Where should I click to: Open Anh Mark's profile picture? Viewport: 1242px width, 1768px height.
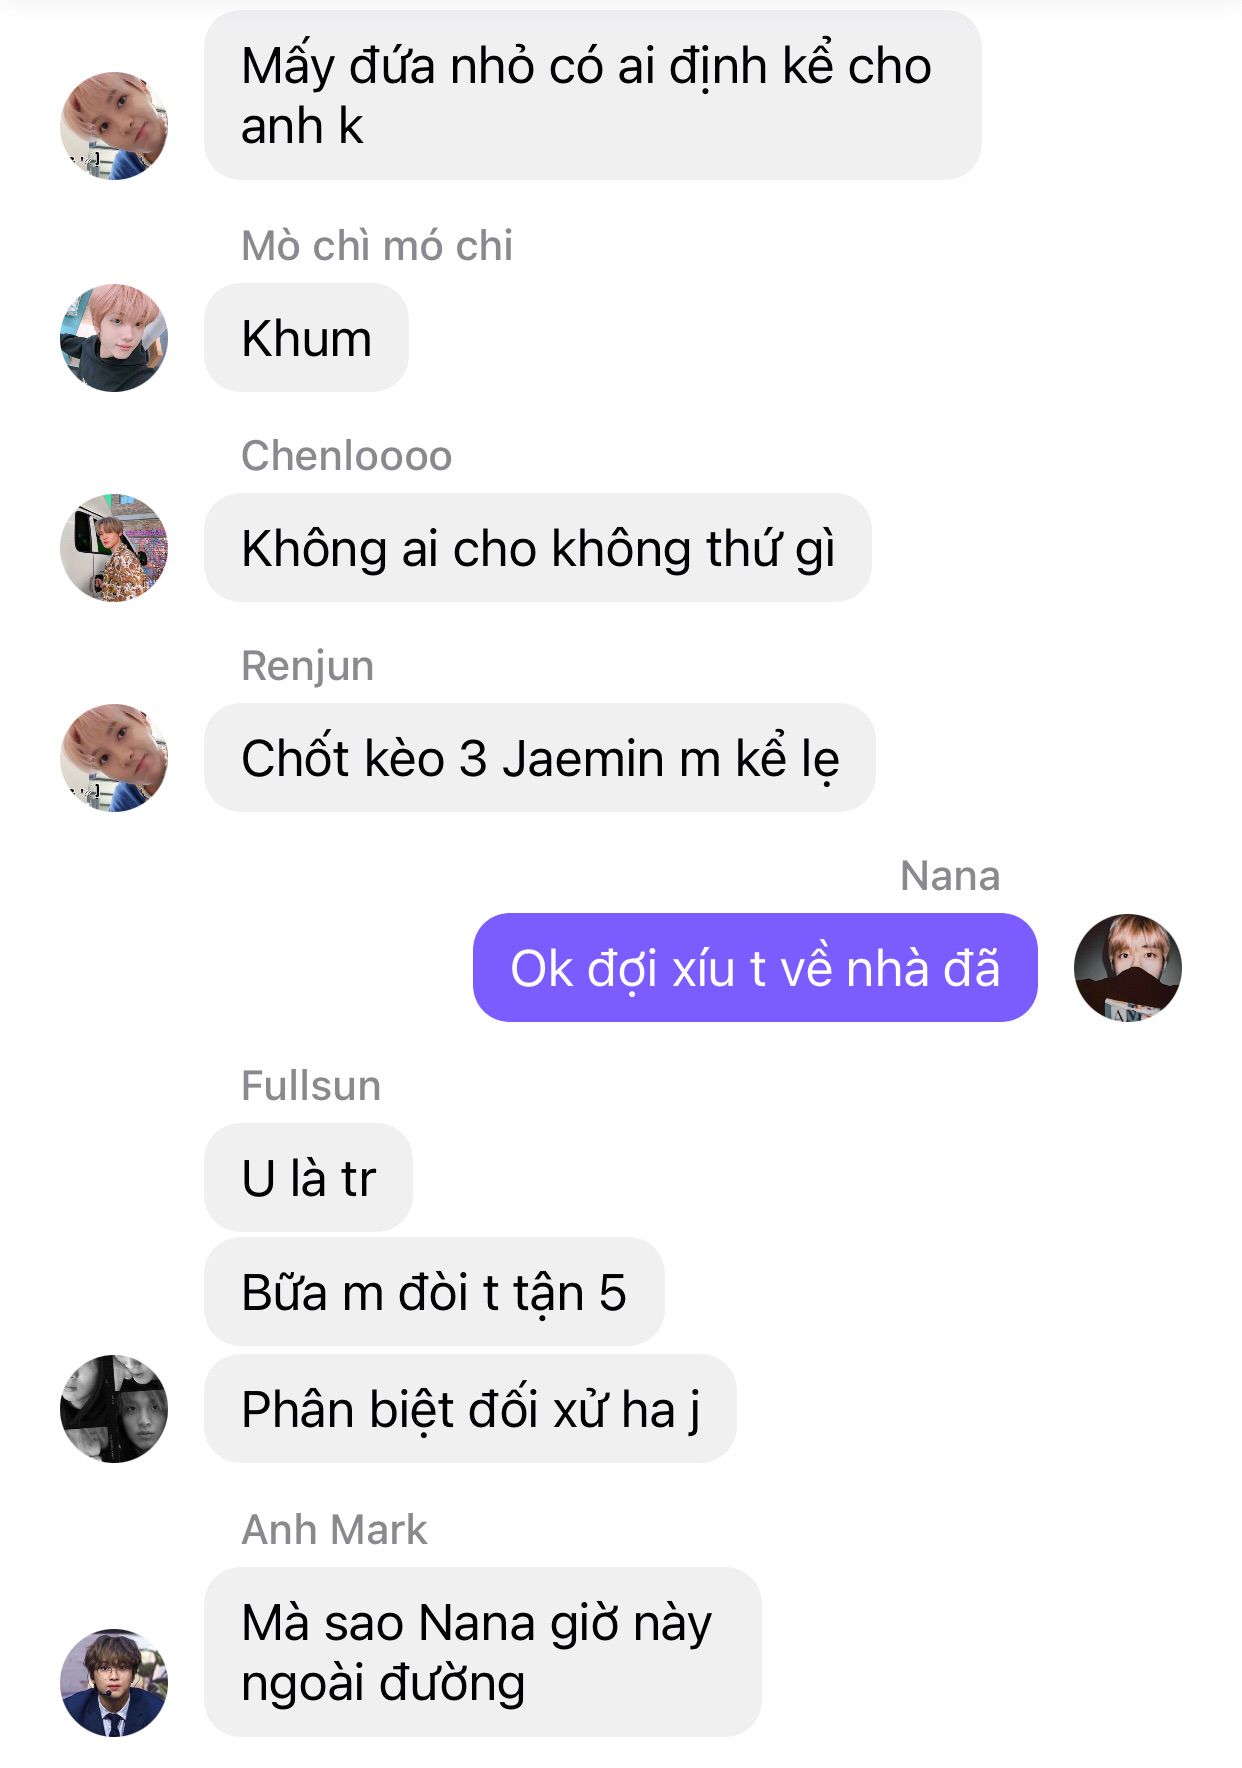point(114,1683)
